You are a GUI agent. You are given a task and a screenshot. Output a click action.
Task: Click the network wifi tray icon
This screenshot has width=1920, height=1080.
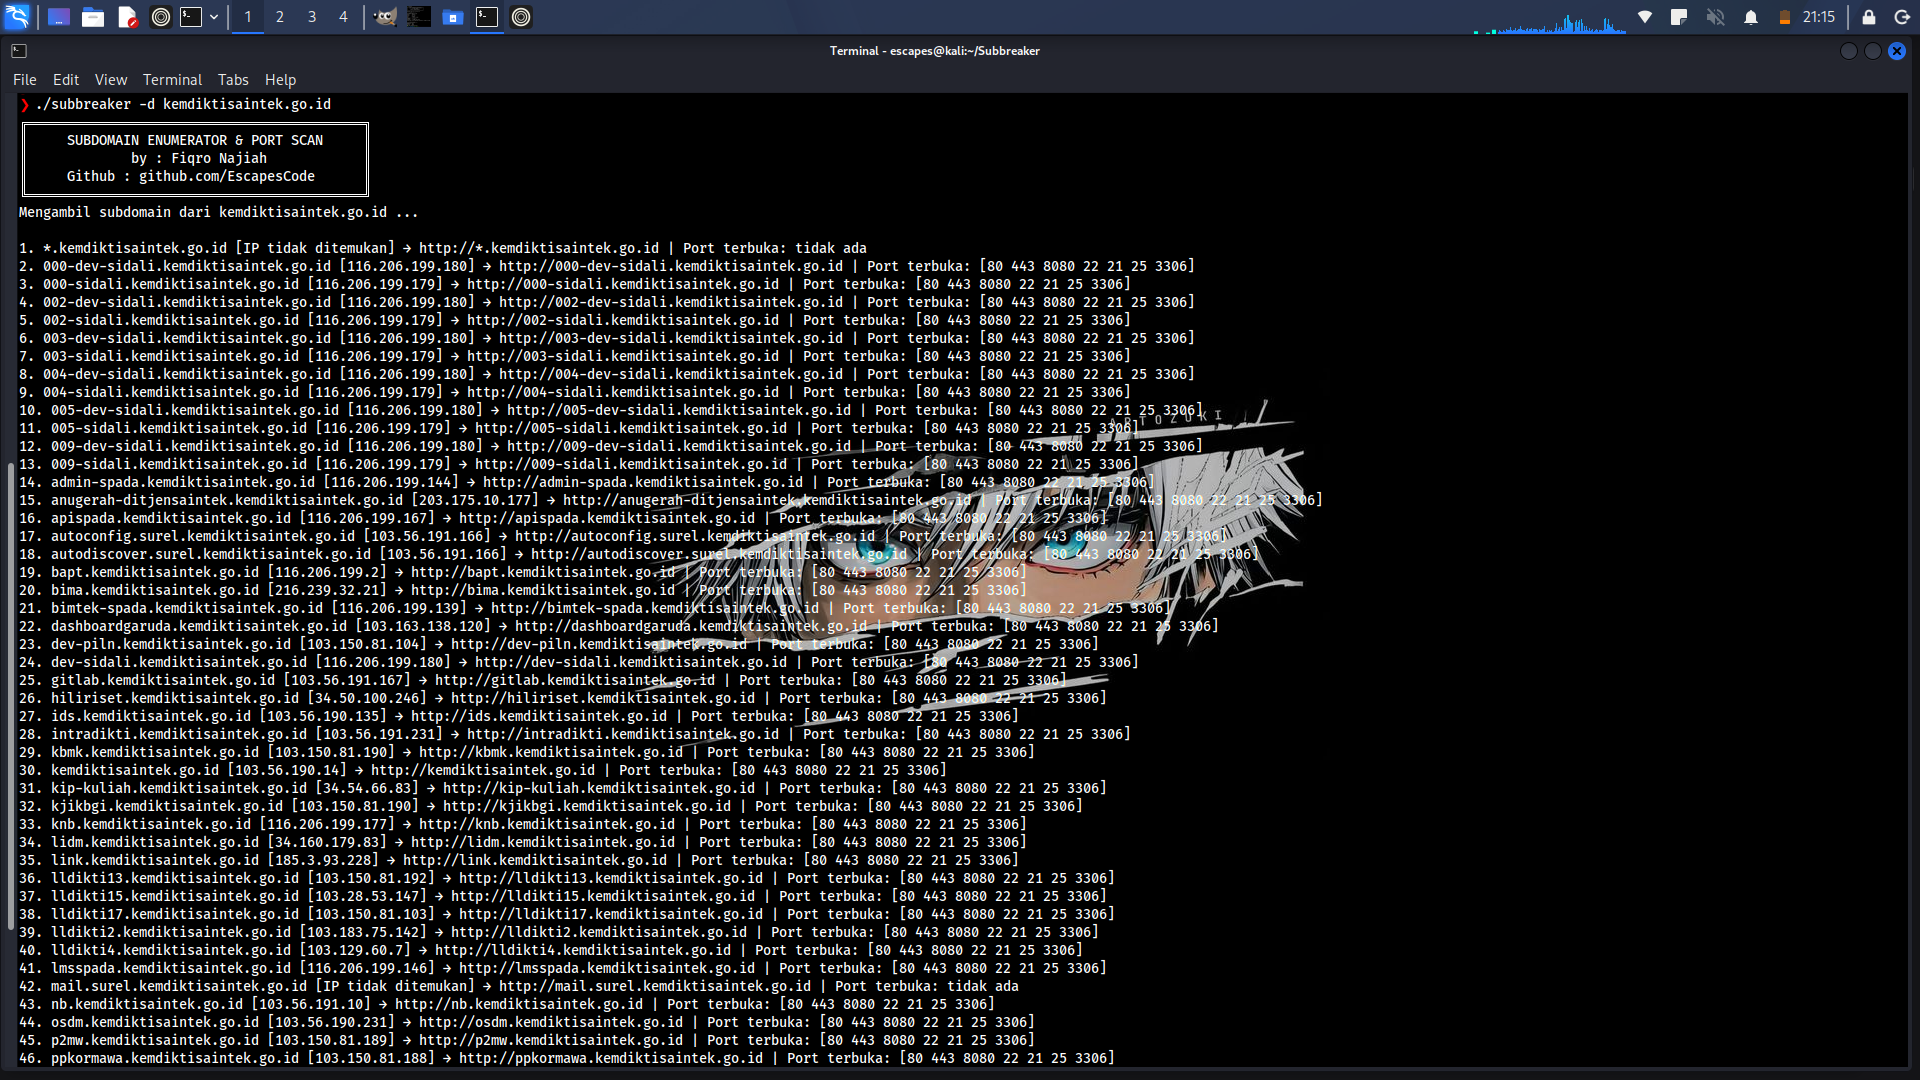click(1645, 17)
